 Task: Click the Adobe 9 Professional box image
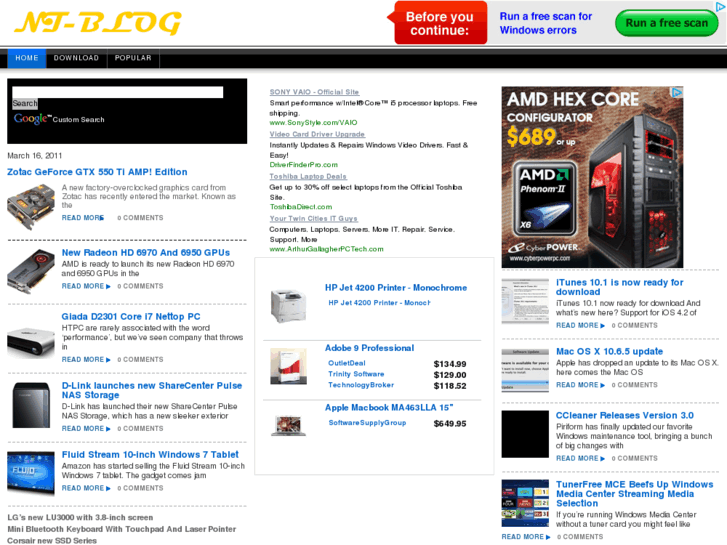(x=288, y=366)
